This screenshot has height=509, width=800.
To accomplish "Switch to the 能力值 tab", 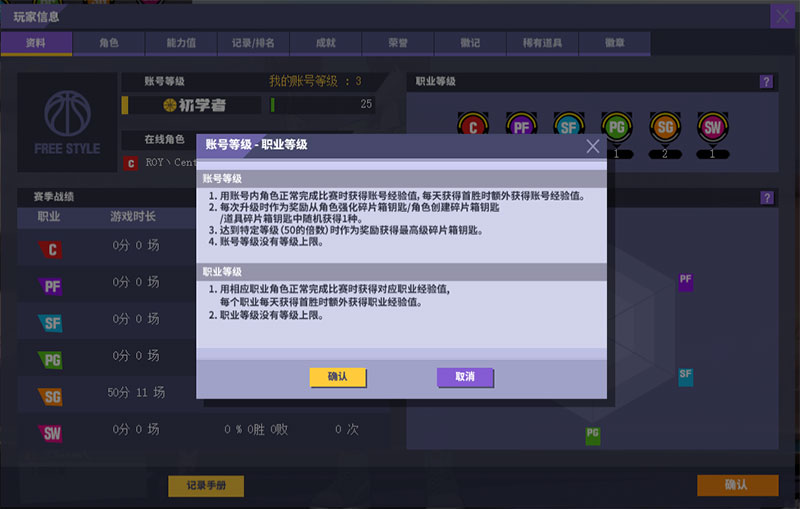I will pyautogui.click(x=181, y=43).
